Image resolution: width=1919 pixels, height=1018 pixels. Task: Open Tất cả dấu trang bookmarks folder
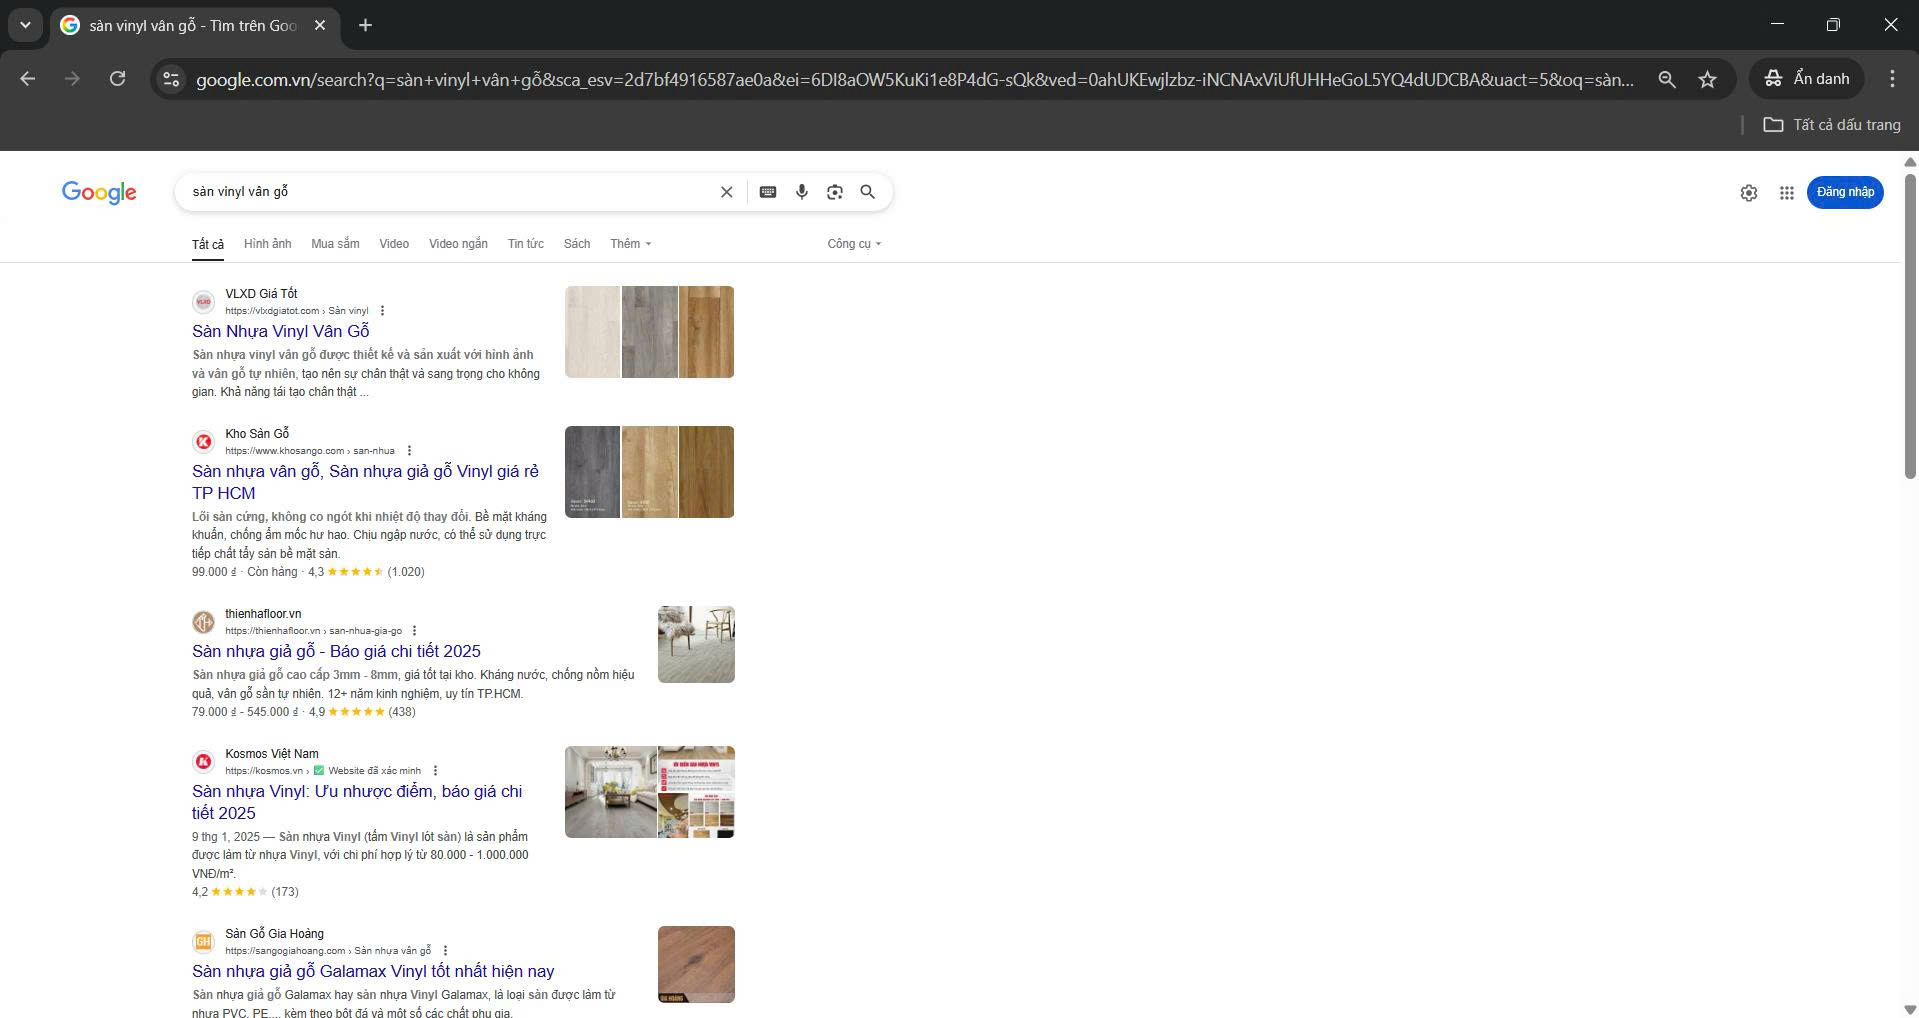coord(1832,125)
